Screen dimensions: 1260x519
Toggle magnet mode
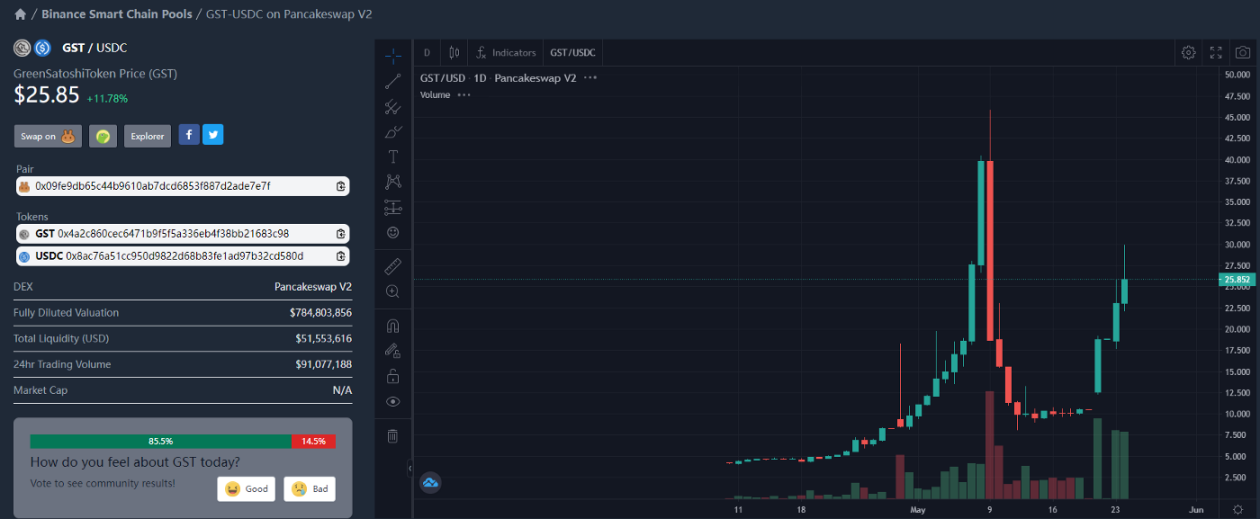point(393,325)
